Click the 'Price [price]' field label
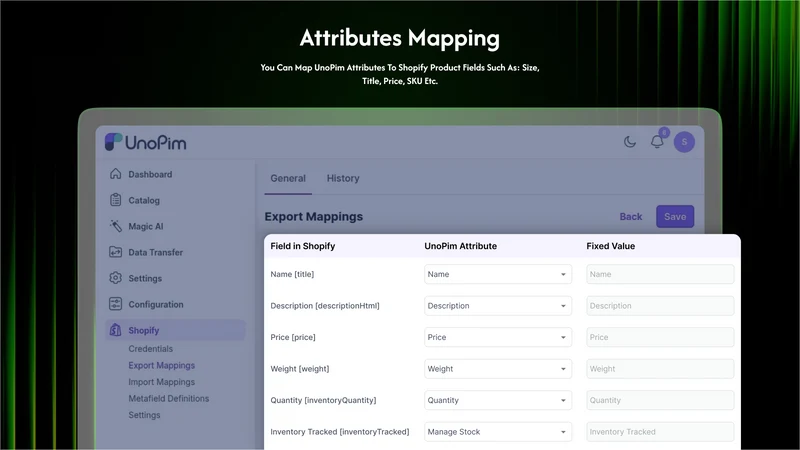Screen dimensions: 800x450 click(x=293, y=337)
